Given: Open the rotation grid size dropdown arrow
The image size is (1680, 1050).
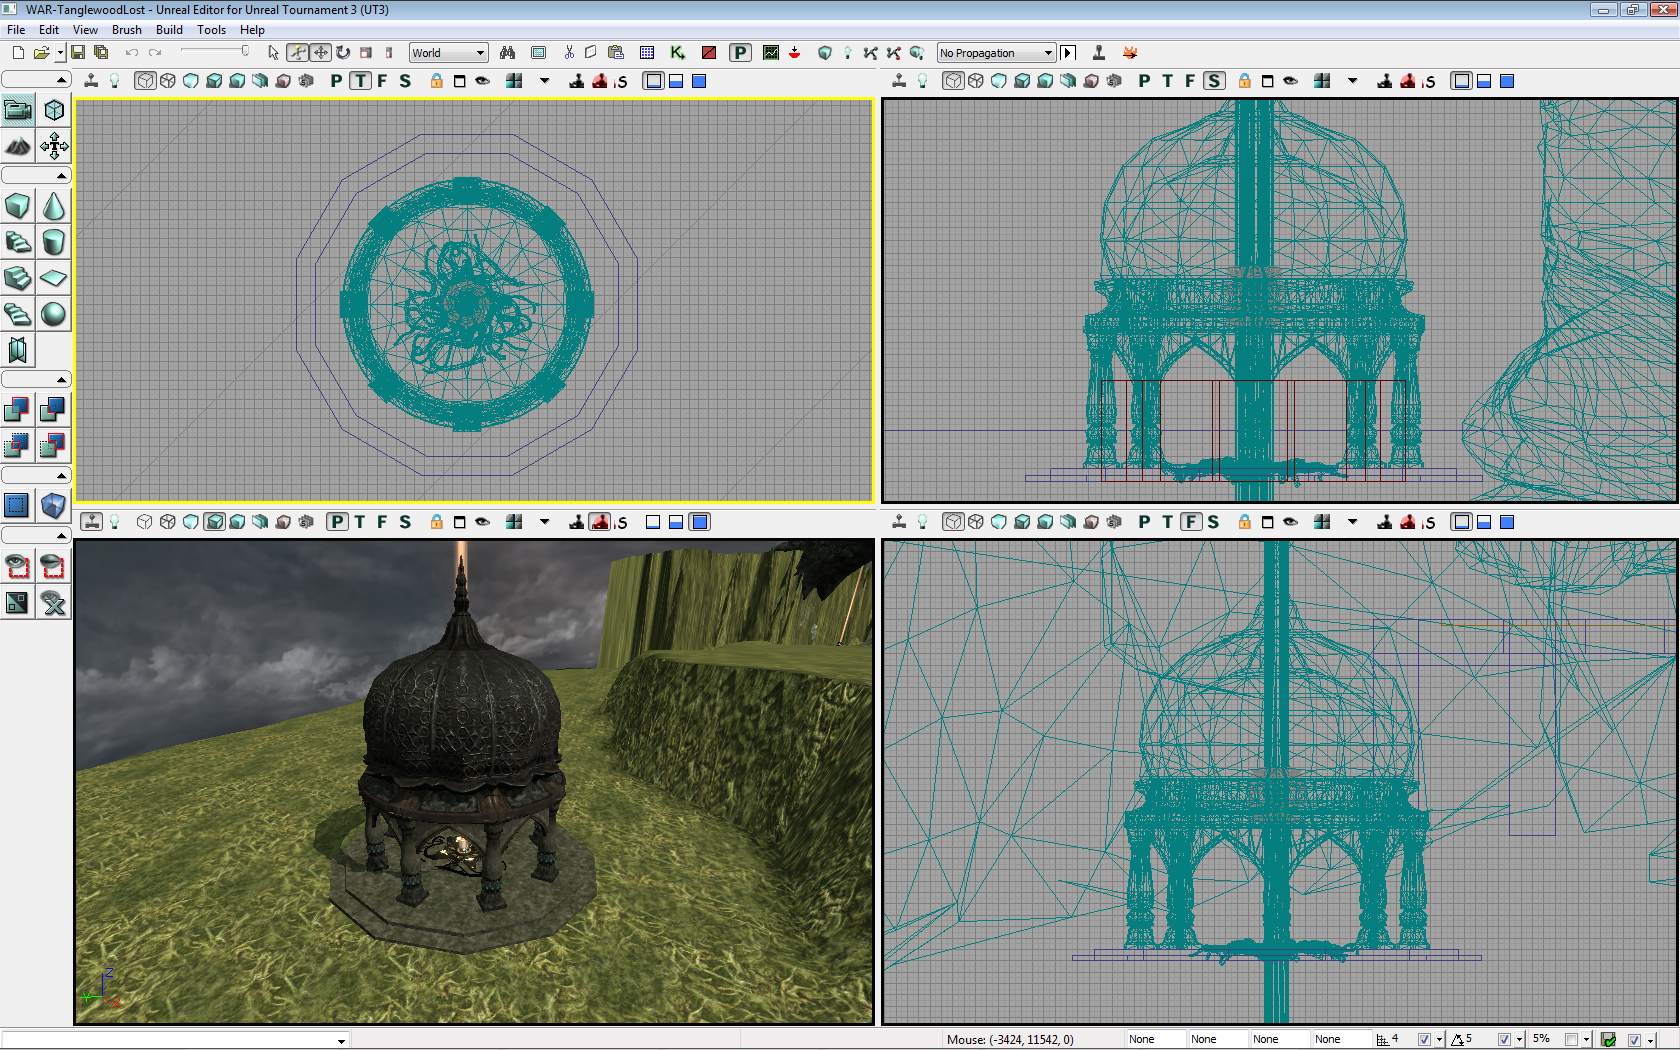Looking at the screenshot, I should (1519, 1039).
